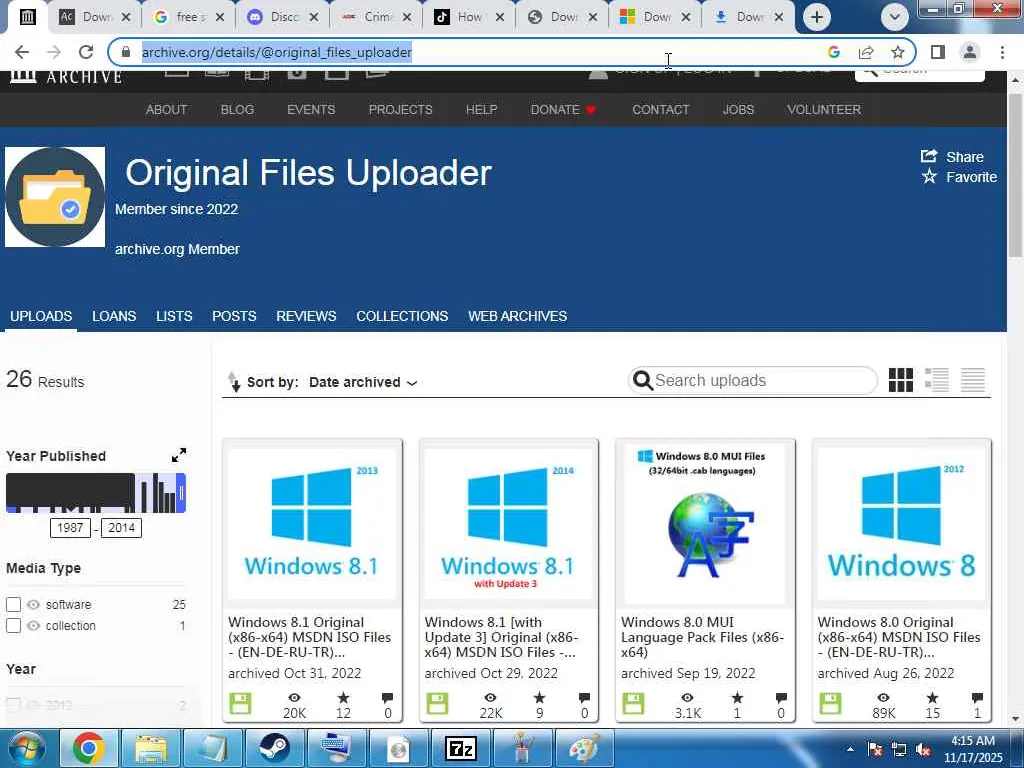Go to the ABOUT page
The width and height of the screenshot is (1024, 768).
(x=166, y=110)
